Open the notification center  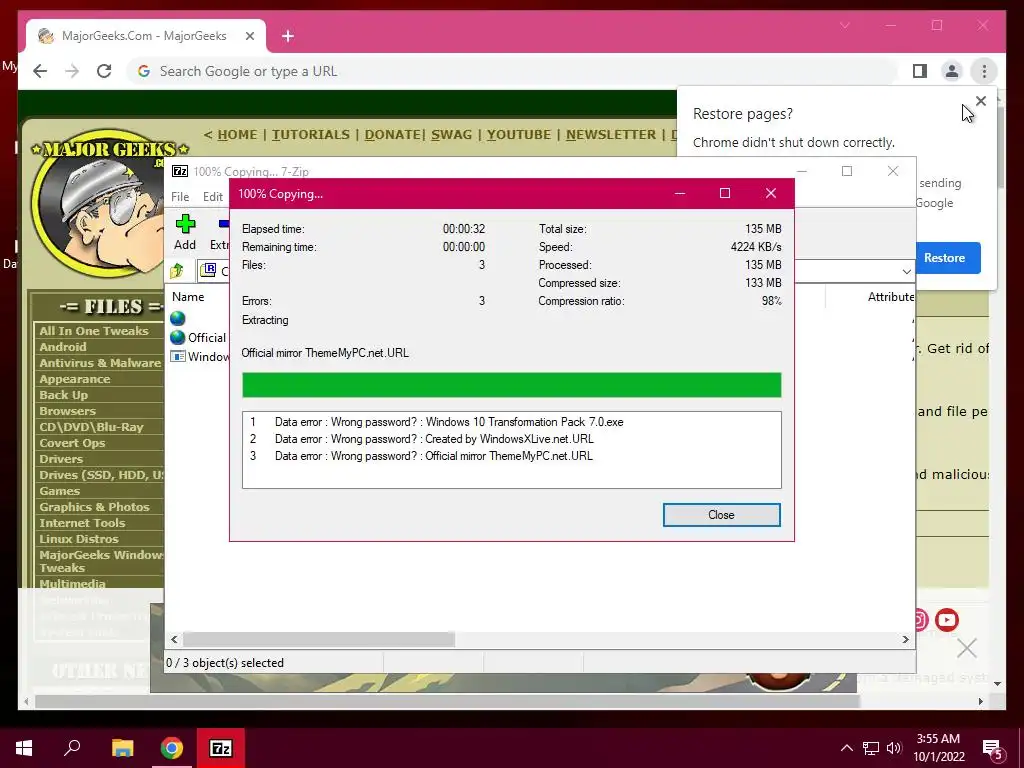pos(994,749)
